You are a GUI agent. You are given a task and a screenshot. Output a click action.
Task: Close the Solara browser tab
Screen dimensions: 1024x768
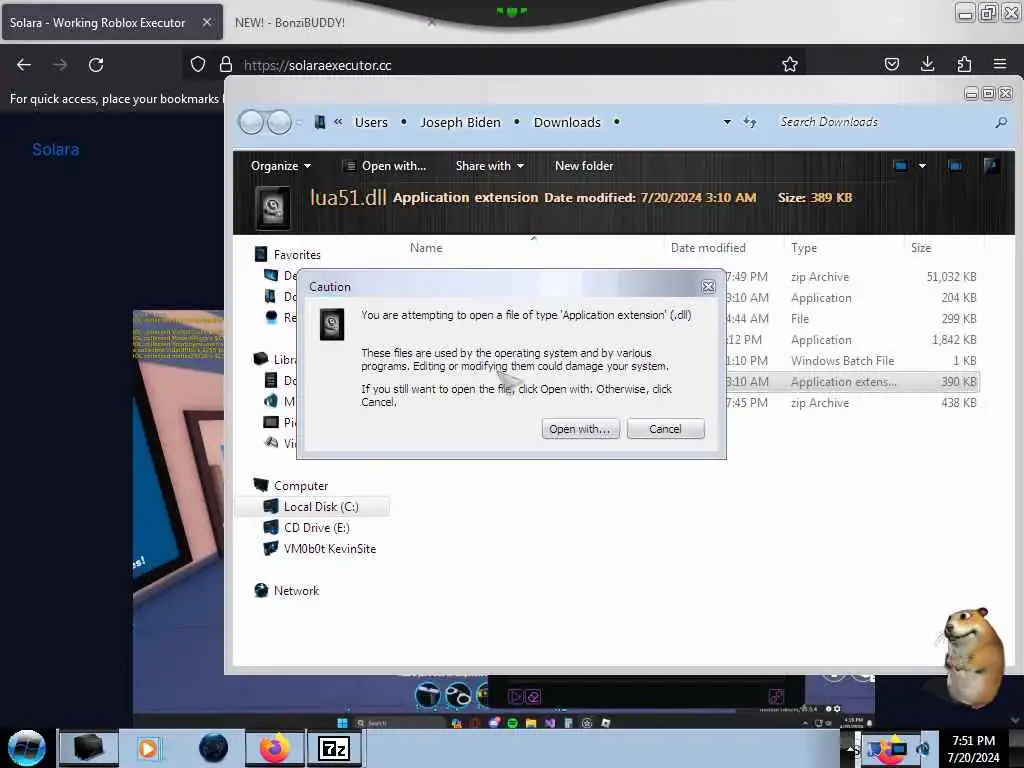click(x=206, y=22)
